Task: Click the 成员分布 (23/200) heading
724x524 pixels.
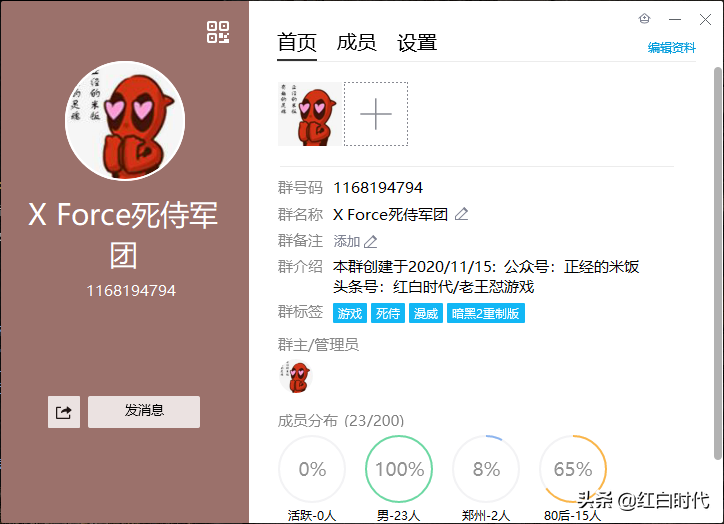Action: pyautogui.click(x=341, y=421)
